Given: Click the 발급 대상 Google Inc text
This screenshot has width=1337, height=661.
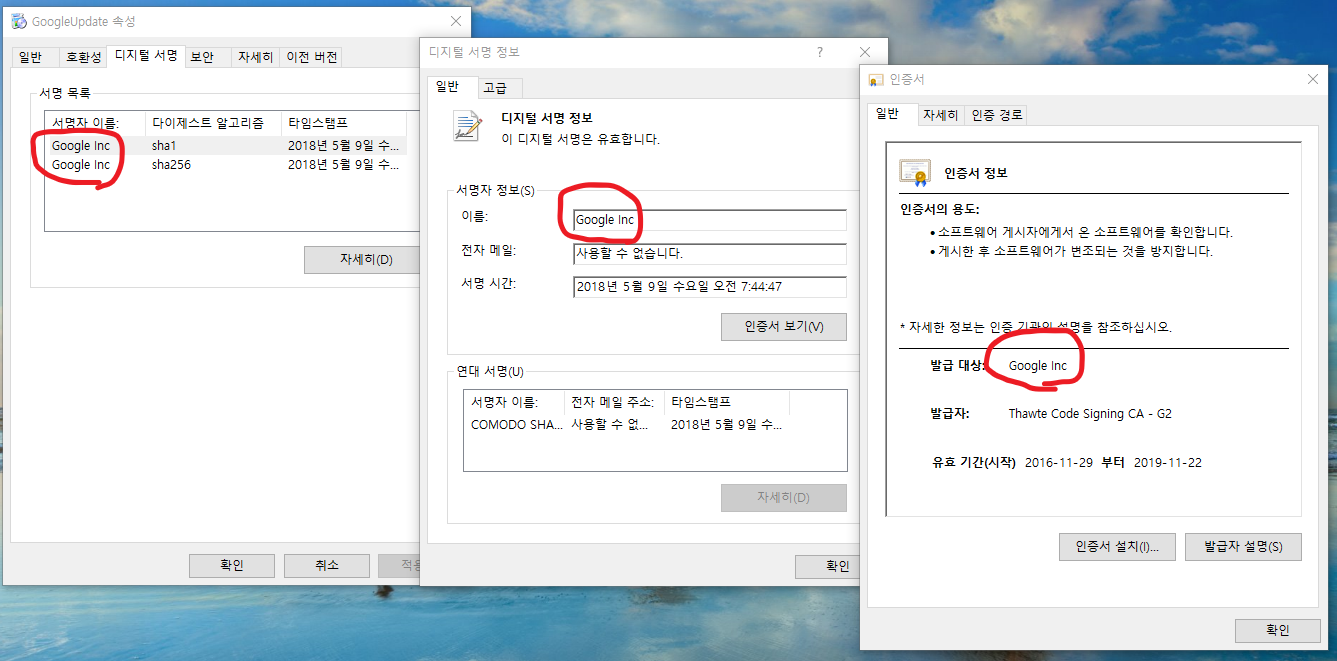Looking at the screenshot, I should (x=1038, y=366).
